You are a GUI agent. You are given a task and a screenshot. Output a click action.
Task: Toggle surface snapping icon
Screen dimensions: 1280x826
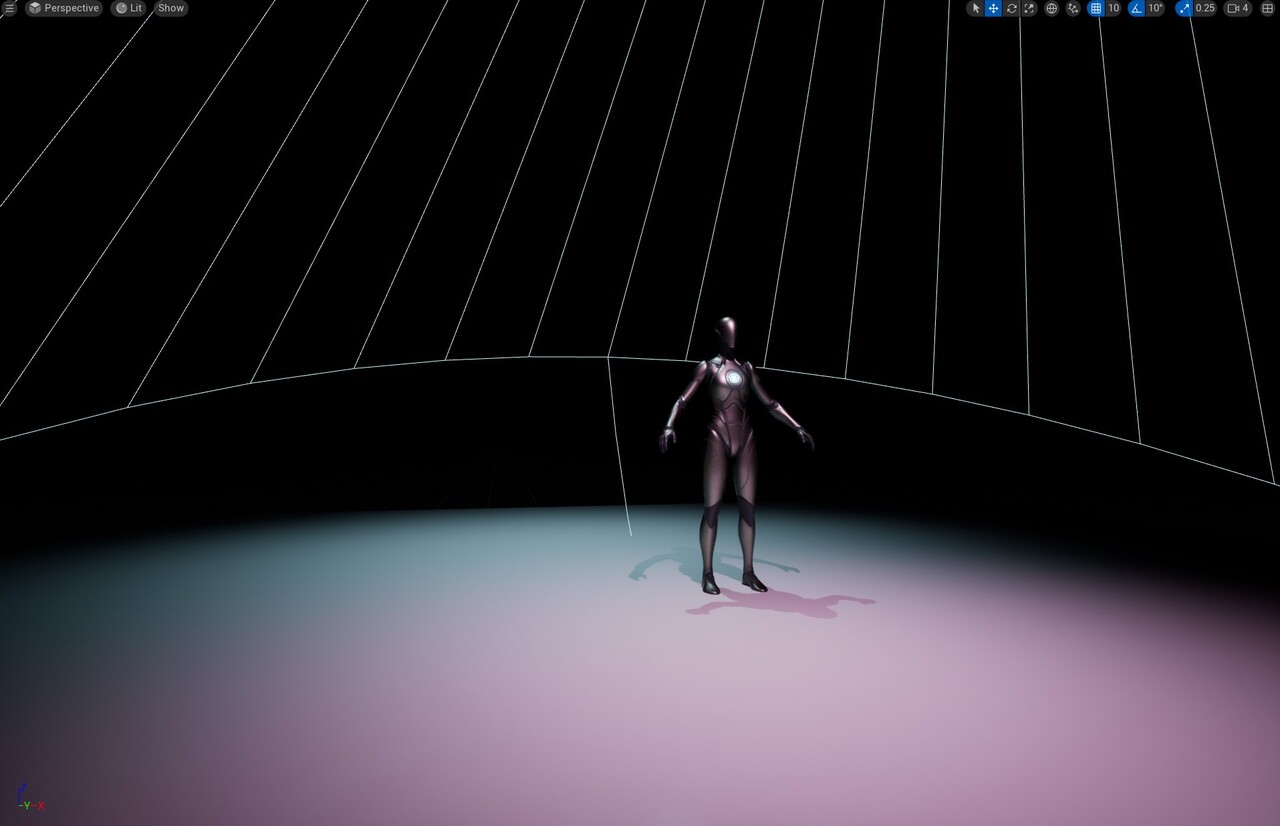[1073, 8]
